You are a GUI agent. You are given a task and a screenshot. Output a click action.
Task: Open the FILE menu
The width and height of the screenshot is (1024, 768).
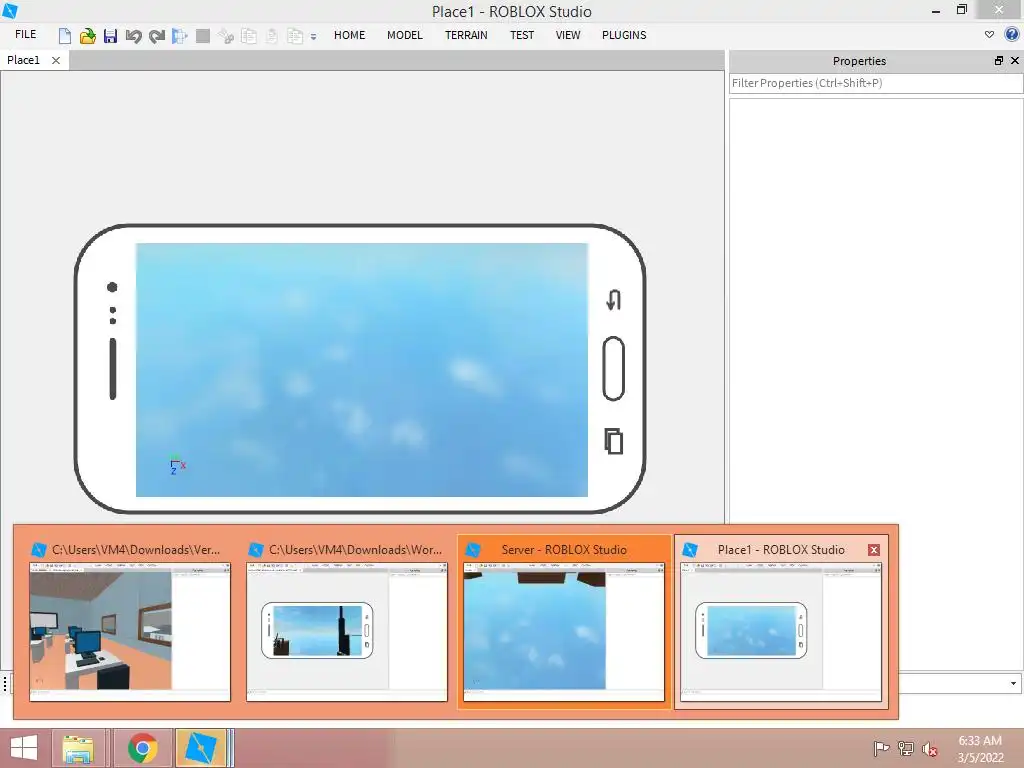25,35
